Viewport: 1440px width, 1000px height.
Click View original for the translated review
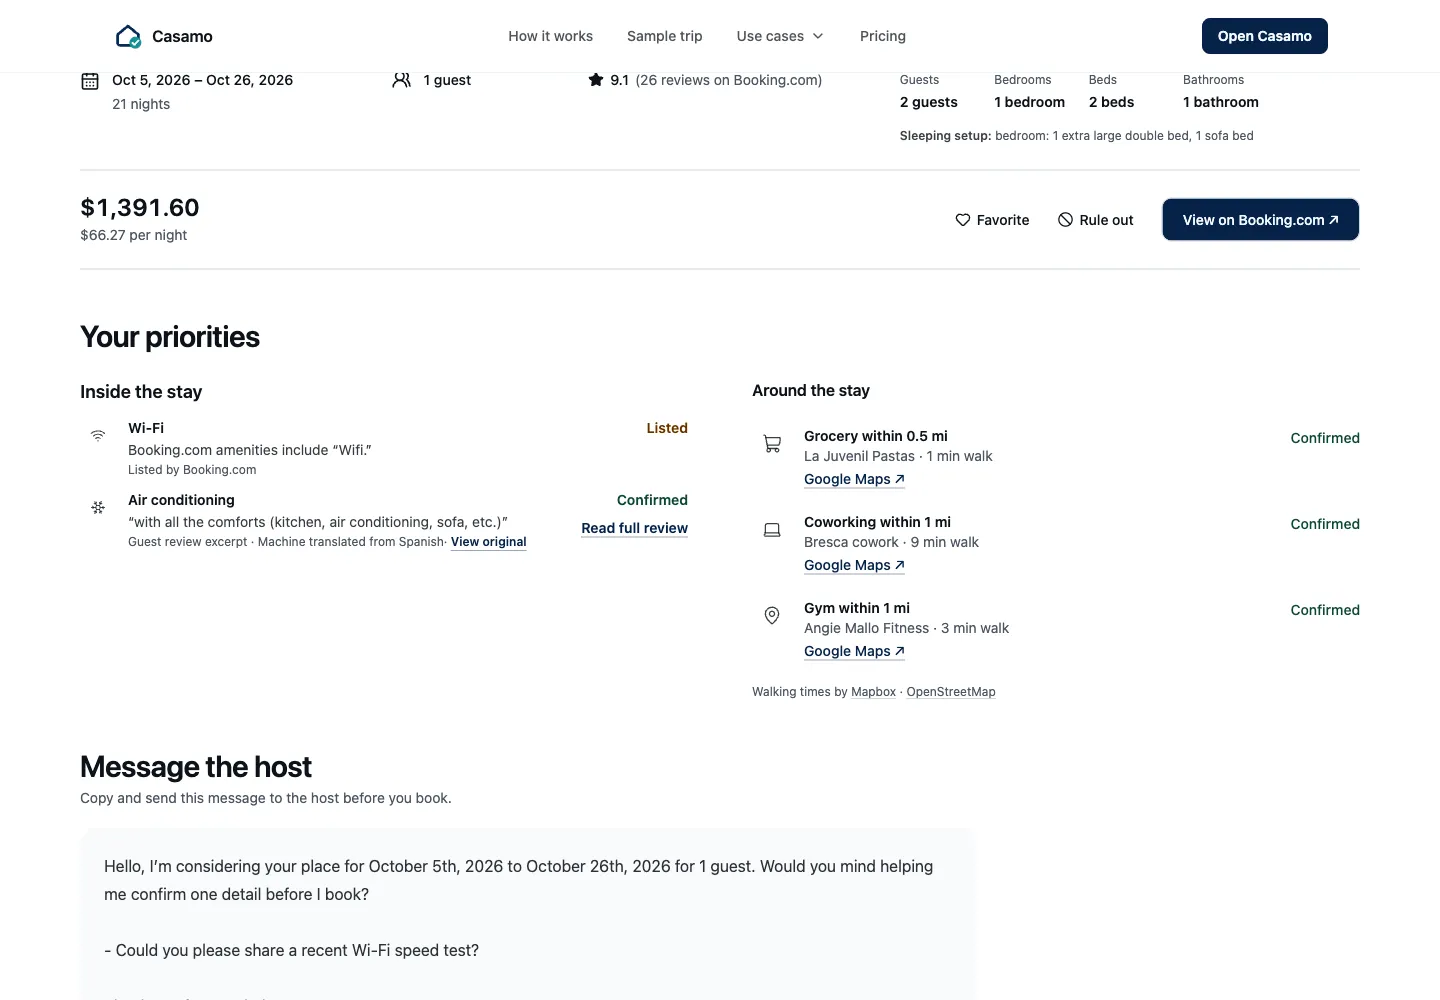tap(489, 542)
